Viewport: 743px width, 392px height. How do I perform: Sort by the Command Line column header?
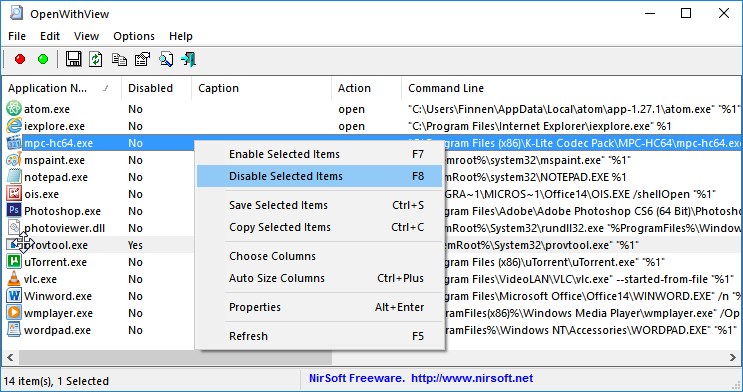571,88
